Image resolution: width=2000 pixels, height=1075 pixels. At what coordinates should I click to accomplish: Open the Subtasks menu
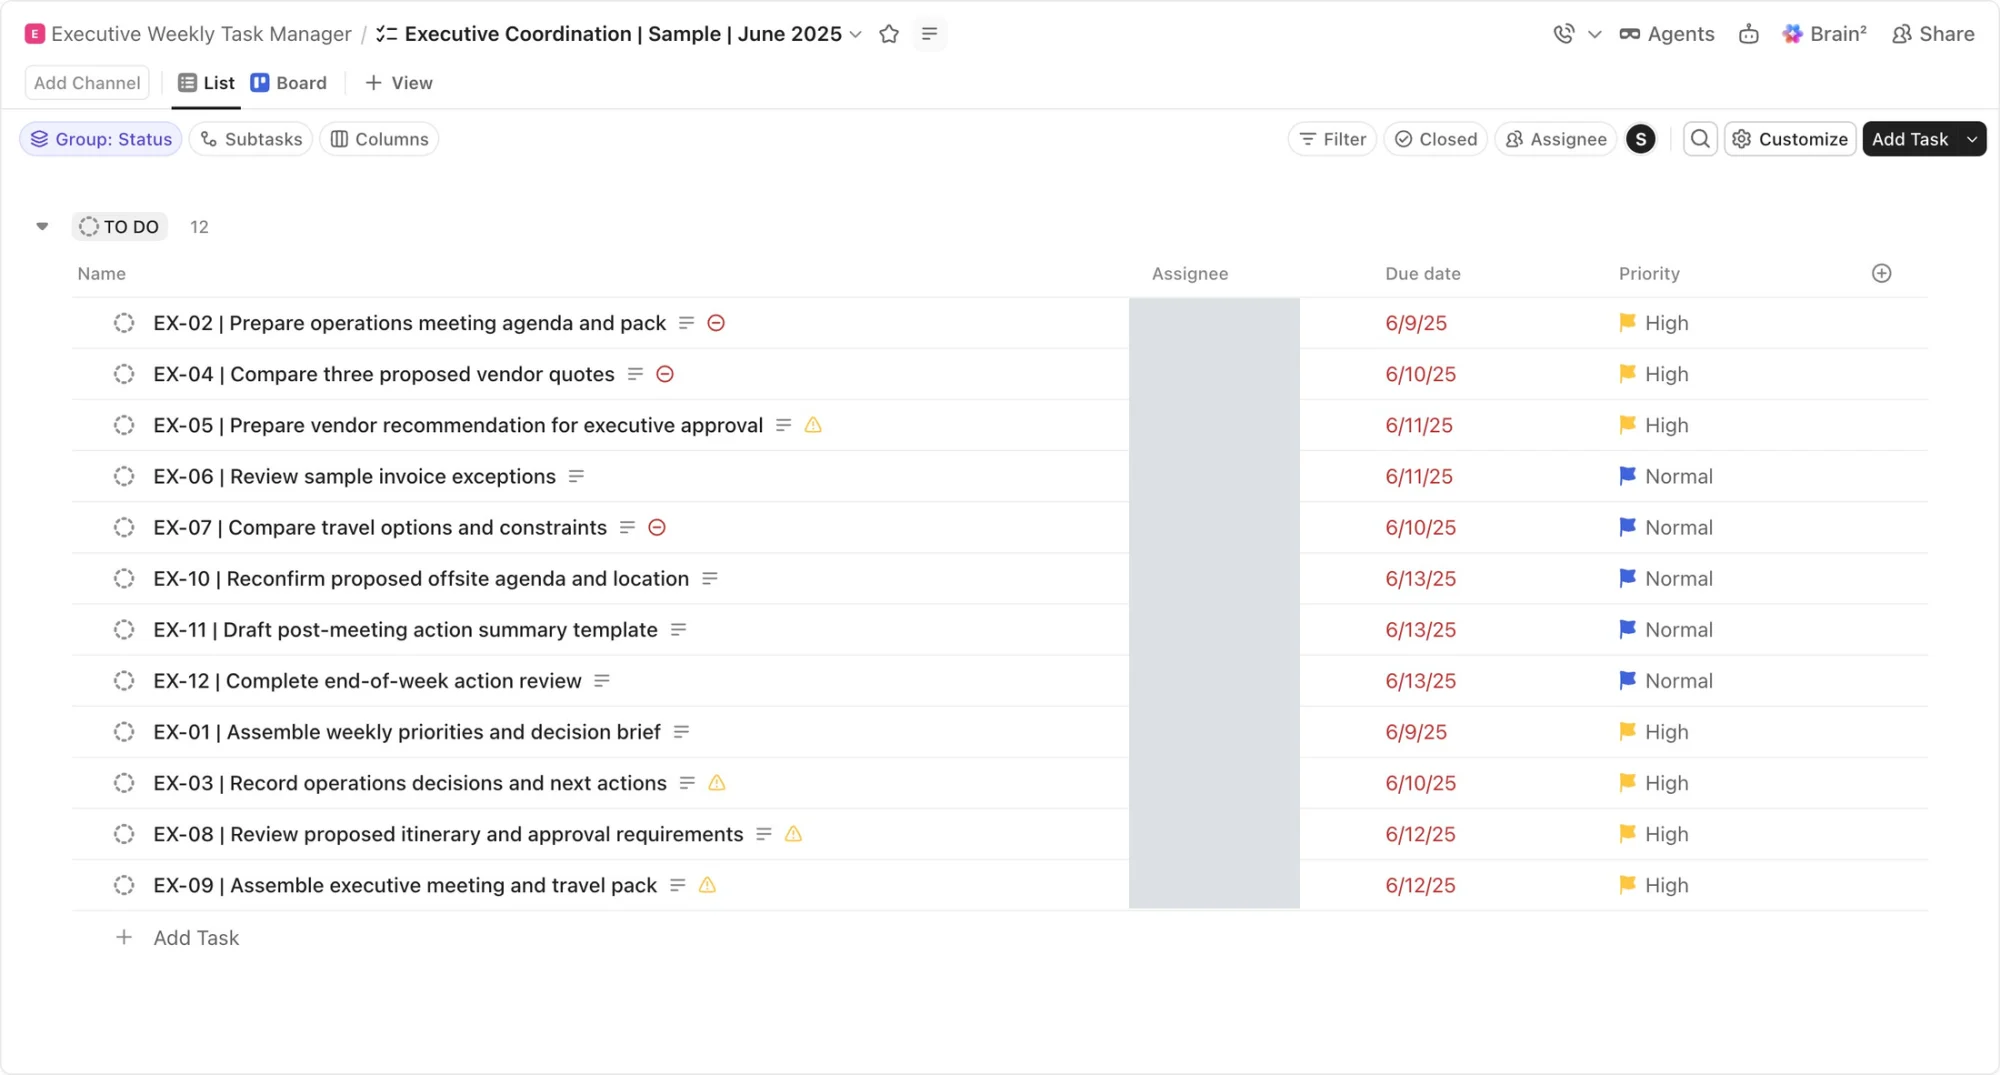[251, 139]
